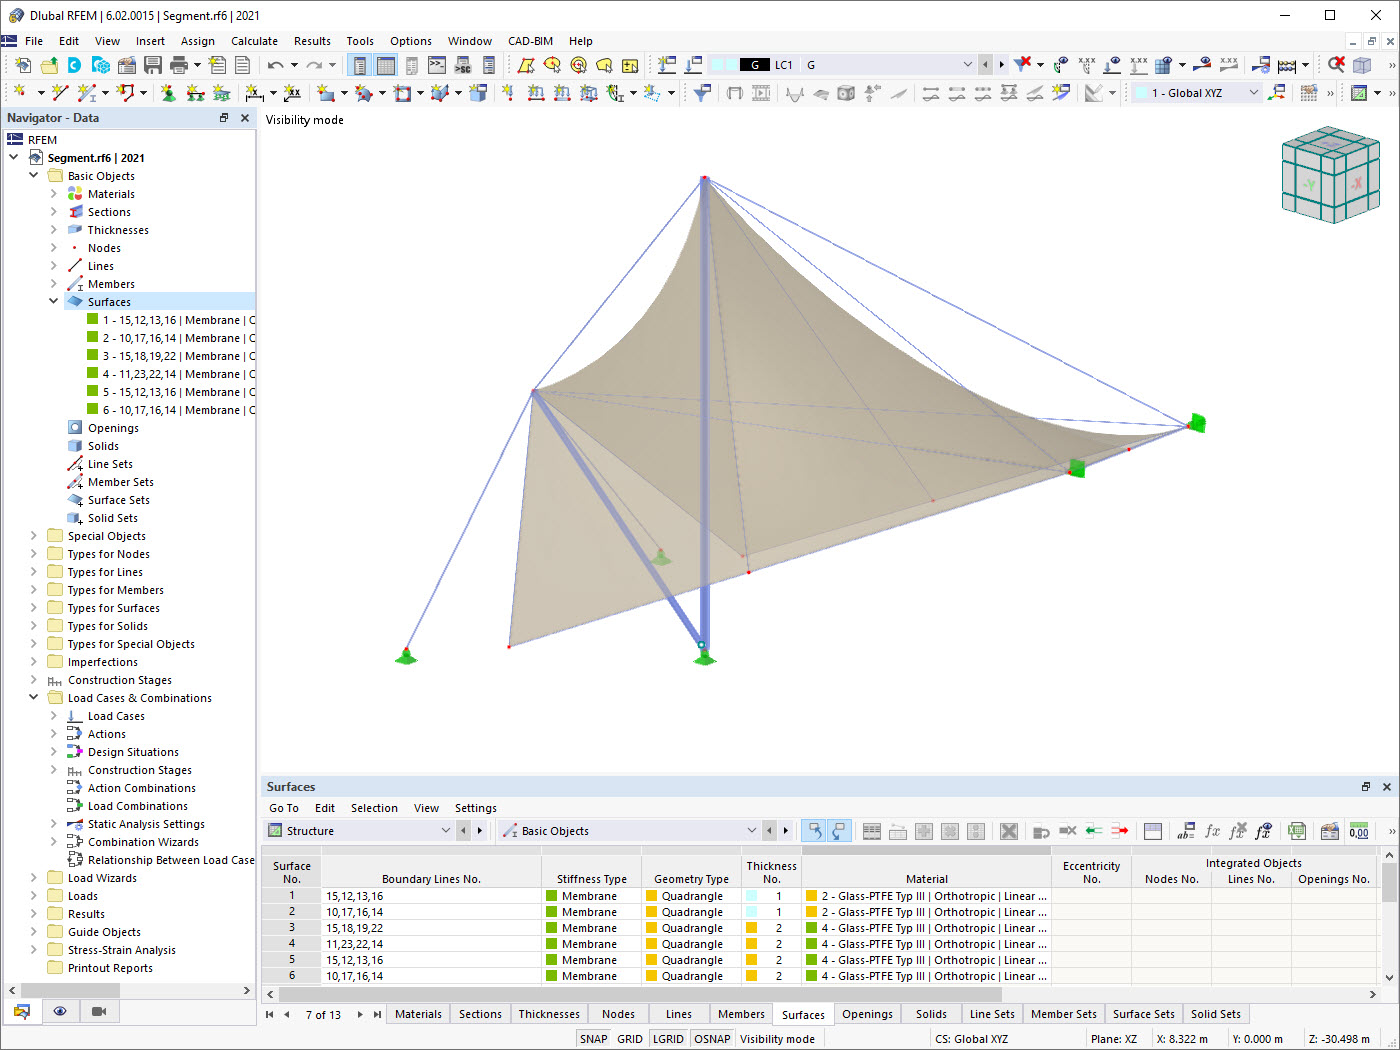Screen dimensions: 1400x1050
Task: Select the new nodal support icon
Action: click(168, 93)
